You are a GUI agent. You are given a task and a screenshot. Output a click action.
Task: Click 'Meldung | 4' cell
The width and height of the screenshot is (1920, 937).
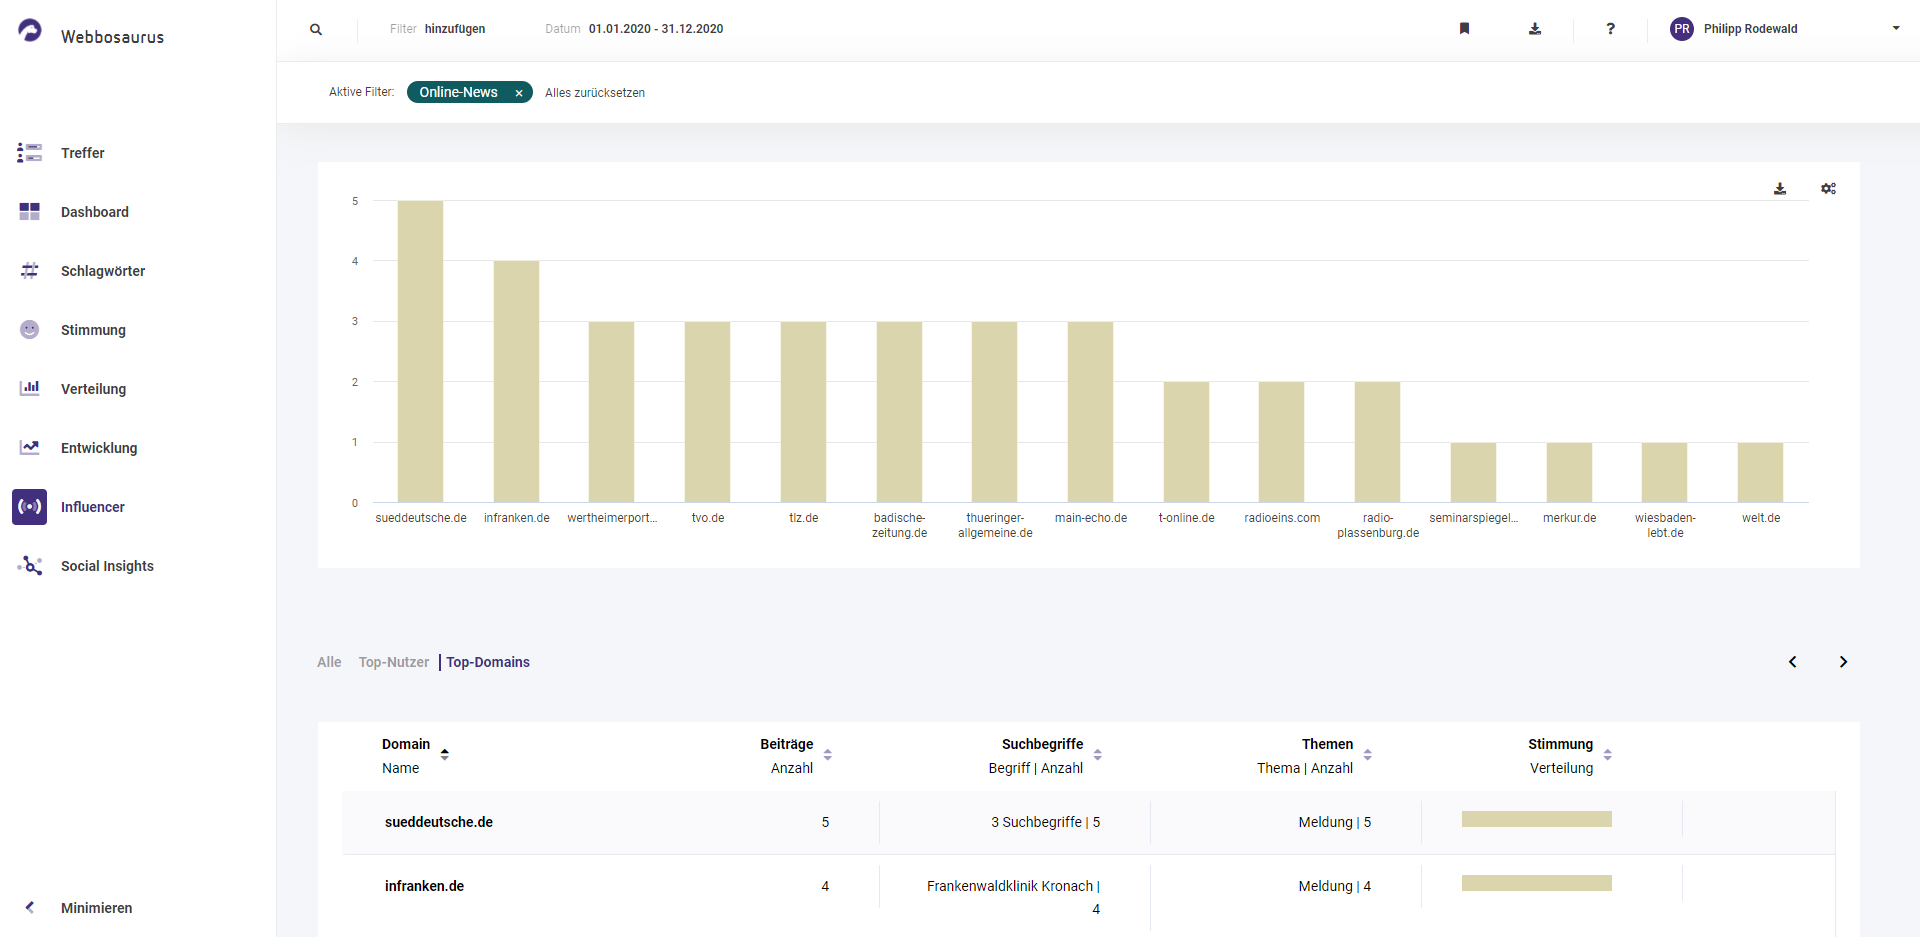coord(1335,886)
